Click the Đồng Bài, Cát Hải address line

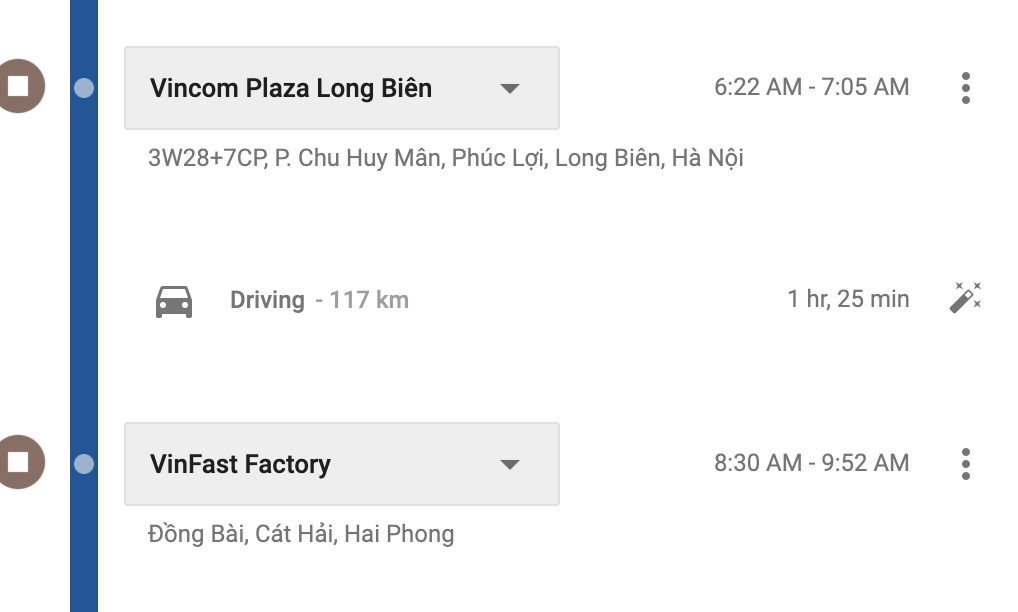[x=300, y=534]
